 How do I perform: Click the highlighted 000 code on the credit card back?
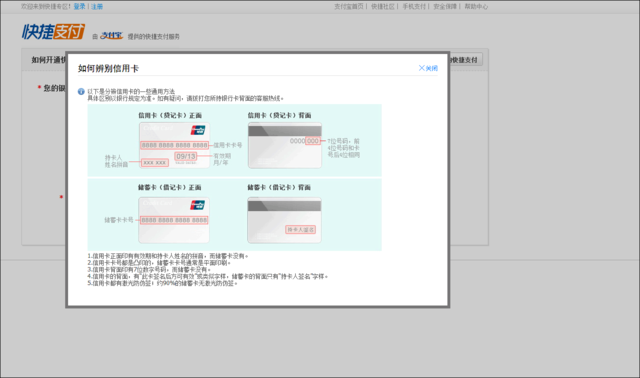(x=313, y=141)
